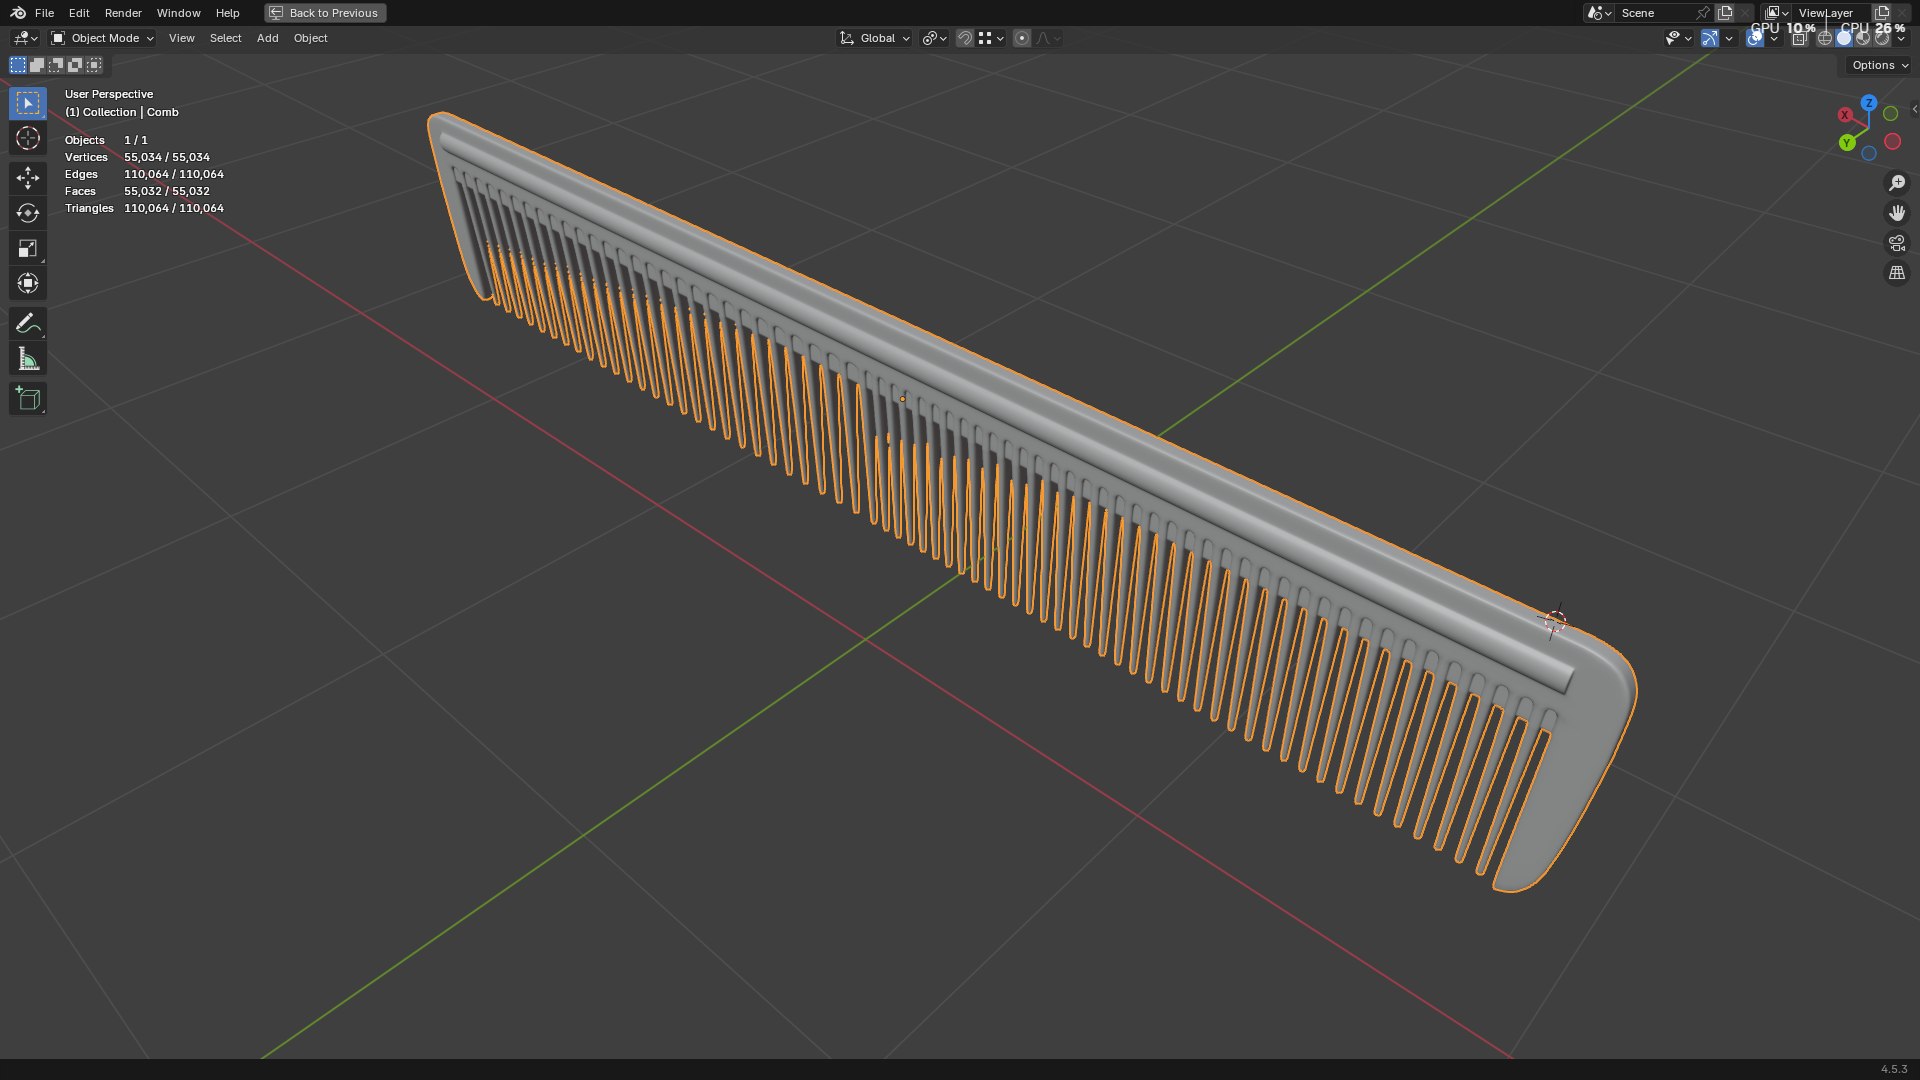Click the red X axis gizmo handle
1920x1080 pixels.
(1845, 115)
